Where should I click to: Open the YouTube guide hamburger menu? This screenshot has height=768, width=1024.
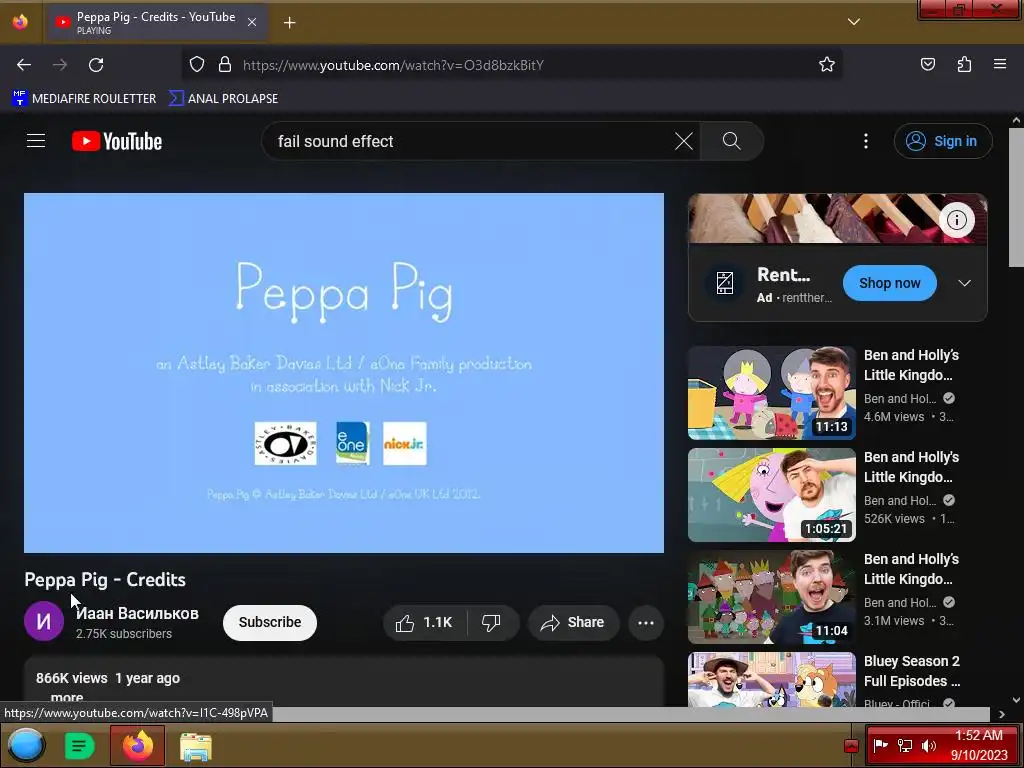[x=36, y=141]
